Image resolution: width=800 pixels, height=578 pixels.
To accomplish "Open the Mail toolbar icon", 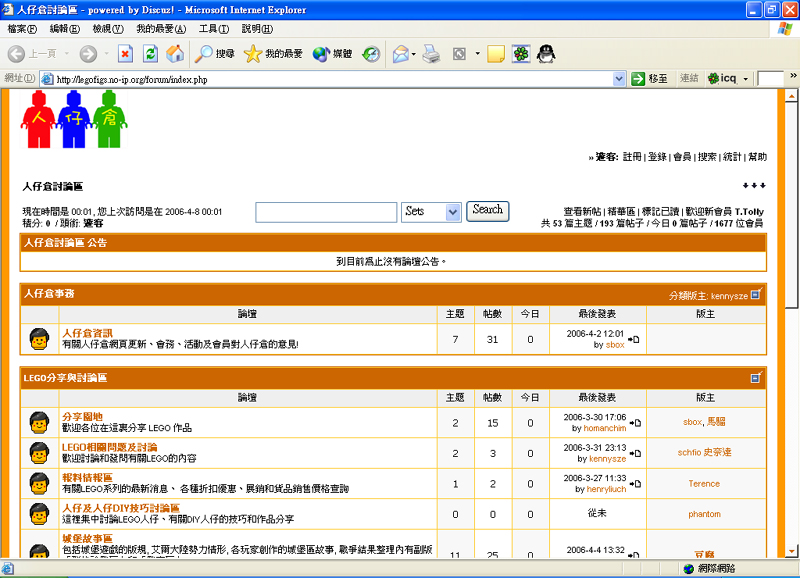I will coord(401,54).
